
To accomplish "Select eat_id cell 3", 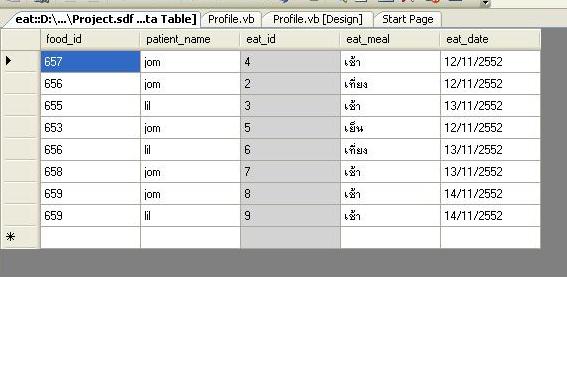I will pyautogui.click(x=290, y=106).
